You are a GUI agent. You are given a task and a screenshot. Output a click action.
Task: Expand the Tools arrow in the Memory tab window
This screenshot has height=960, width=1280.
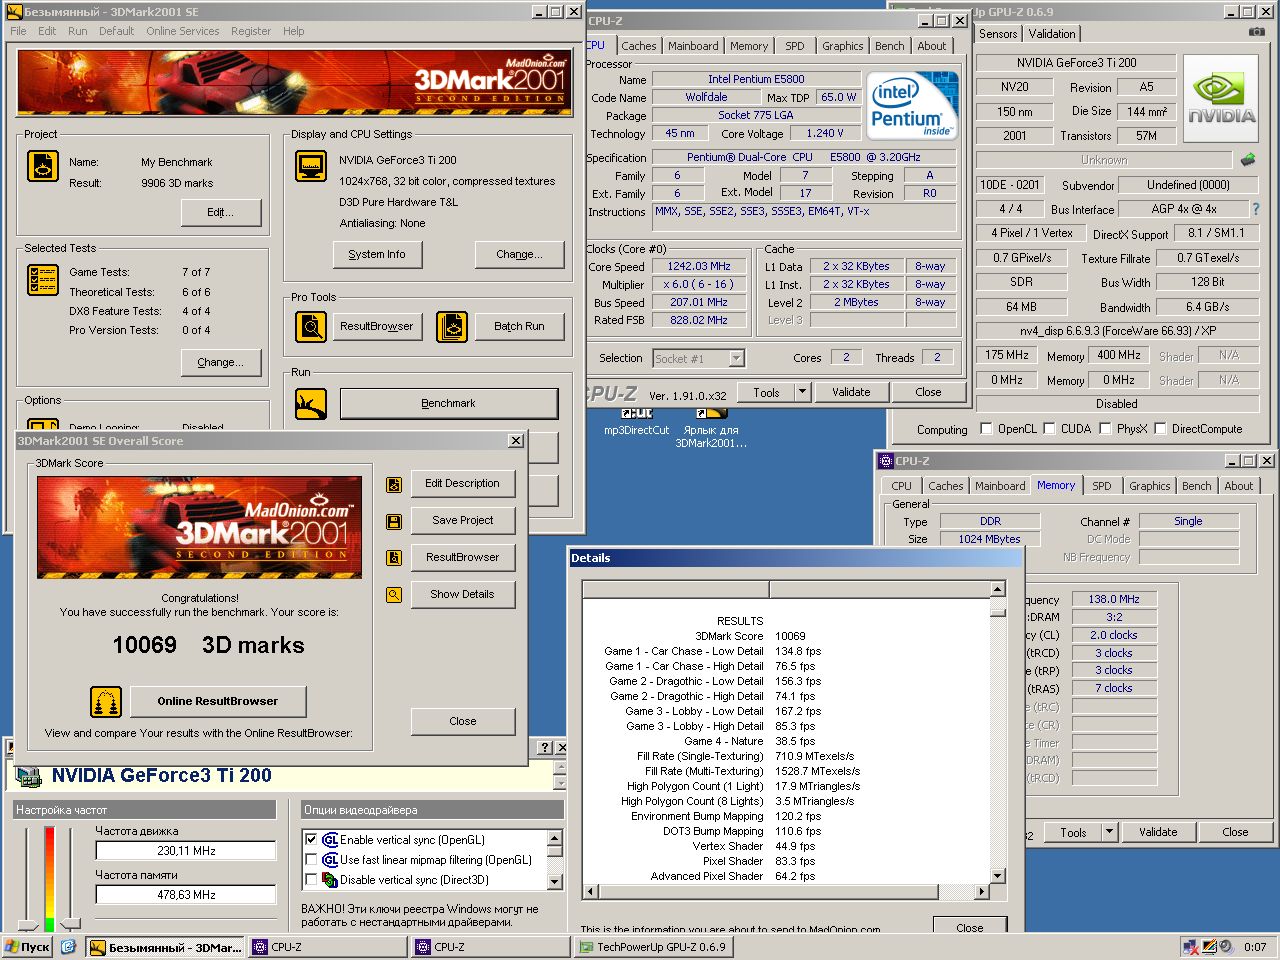(1109, 832)
